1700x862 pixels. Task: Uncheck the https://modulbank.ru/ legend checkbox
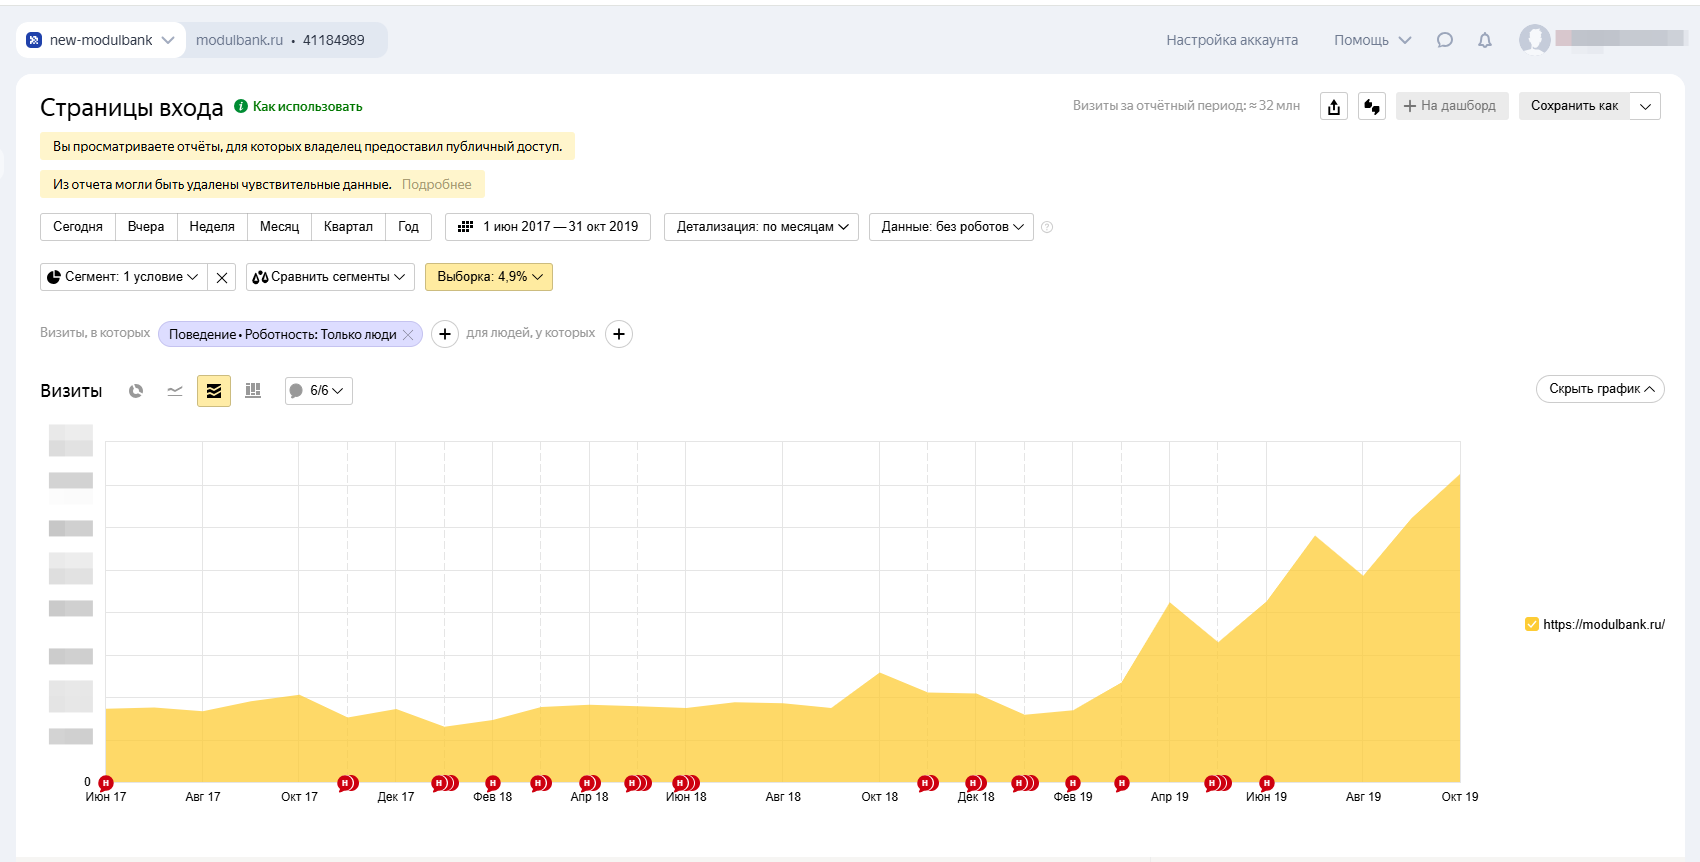(1531, 625)
